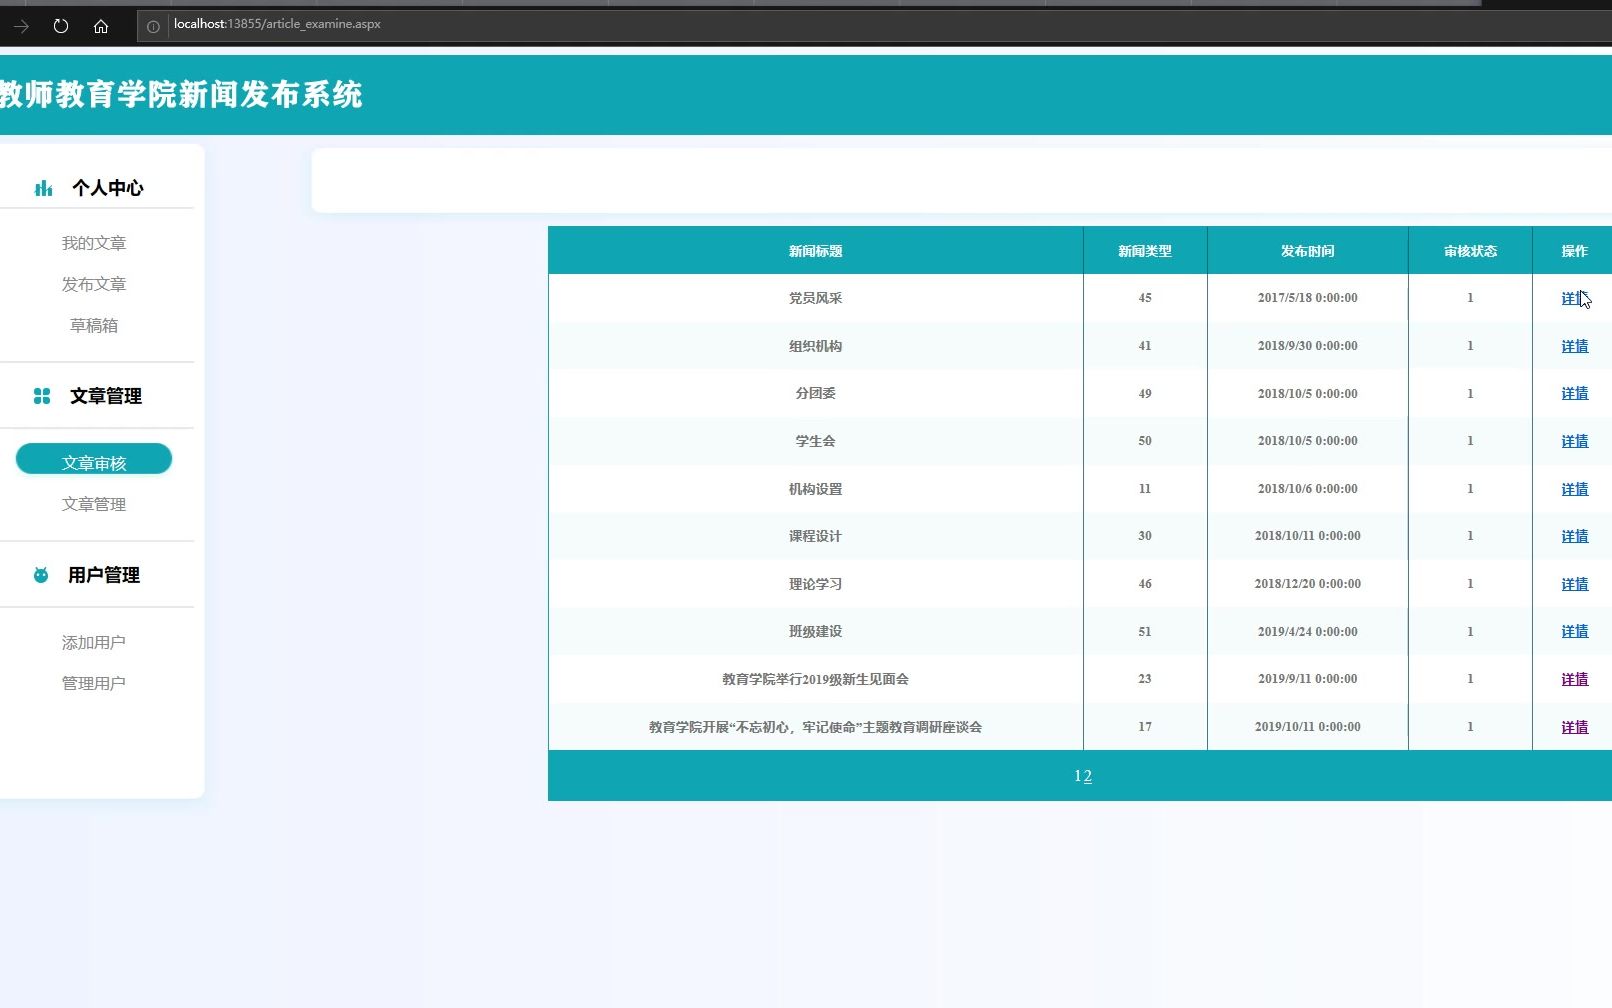Click the browser forward arrow
The height and width of the screenshot is (1008, 1612).
(21, 26)
